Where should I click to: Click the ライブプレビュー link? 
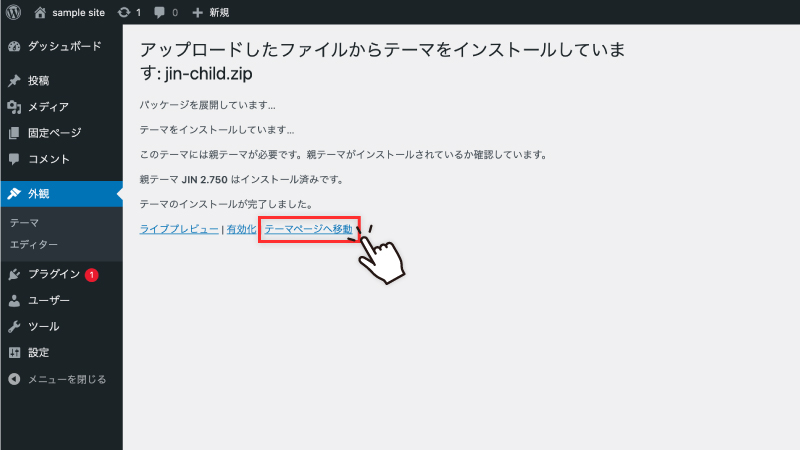pyautogui.click(x=179, y=229)
